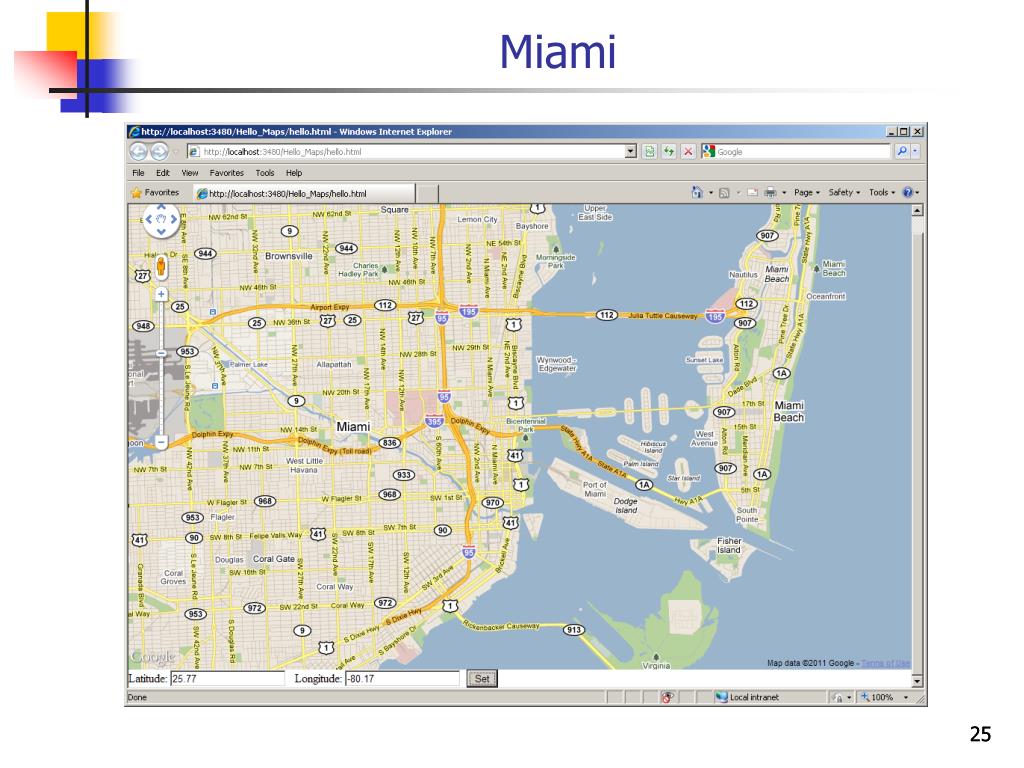Screen dimensions: 1024x768
Task: Click the Dodge Island label
Action: tap(626, 505)
